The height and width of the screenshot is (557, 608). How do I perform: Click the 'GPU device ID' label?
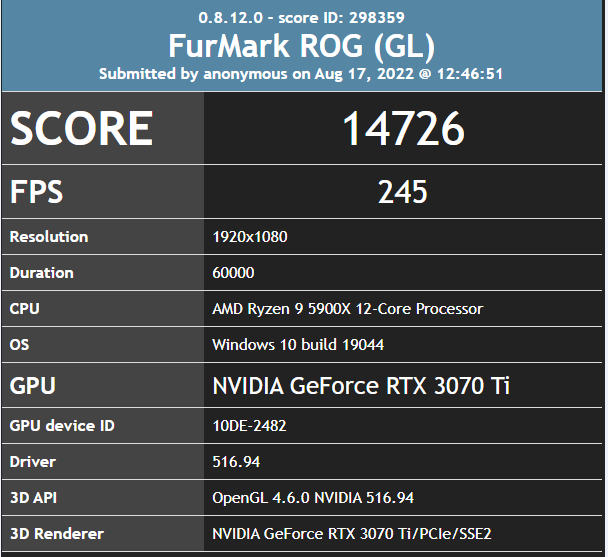click(62, 426)
